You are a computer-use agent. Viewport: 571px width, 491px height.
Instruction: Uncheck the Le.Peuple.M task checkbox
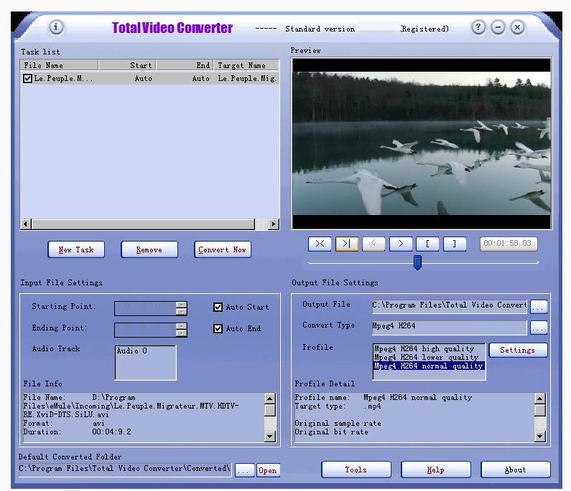27,78
